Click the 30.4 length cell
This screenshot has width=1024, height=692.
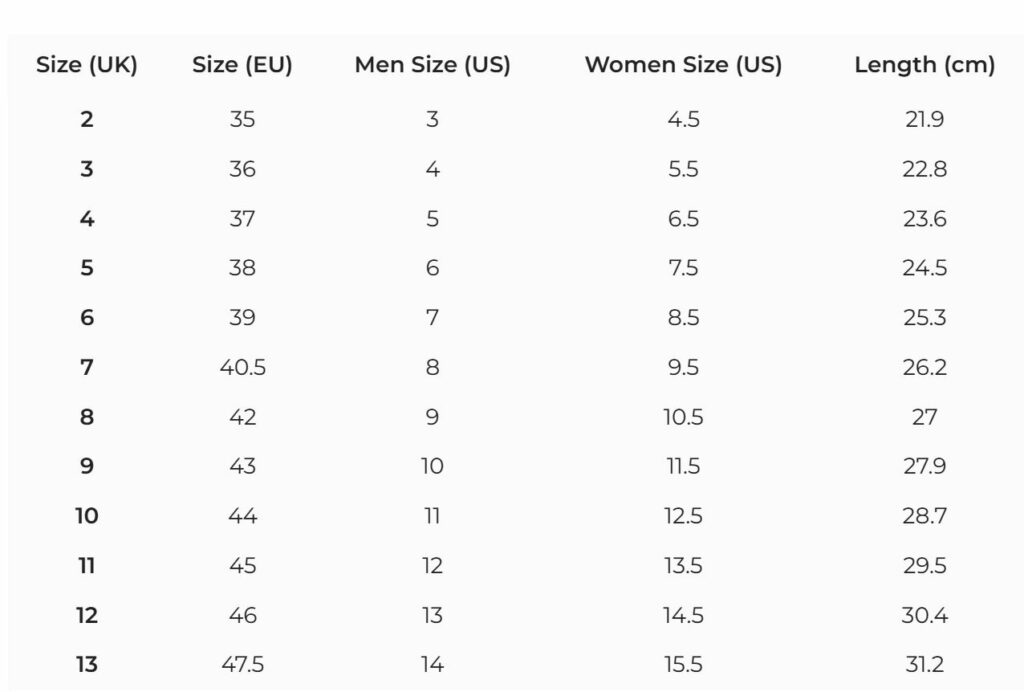tap(924, 615)
